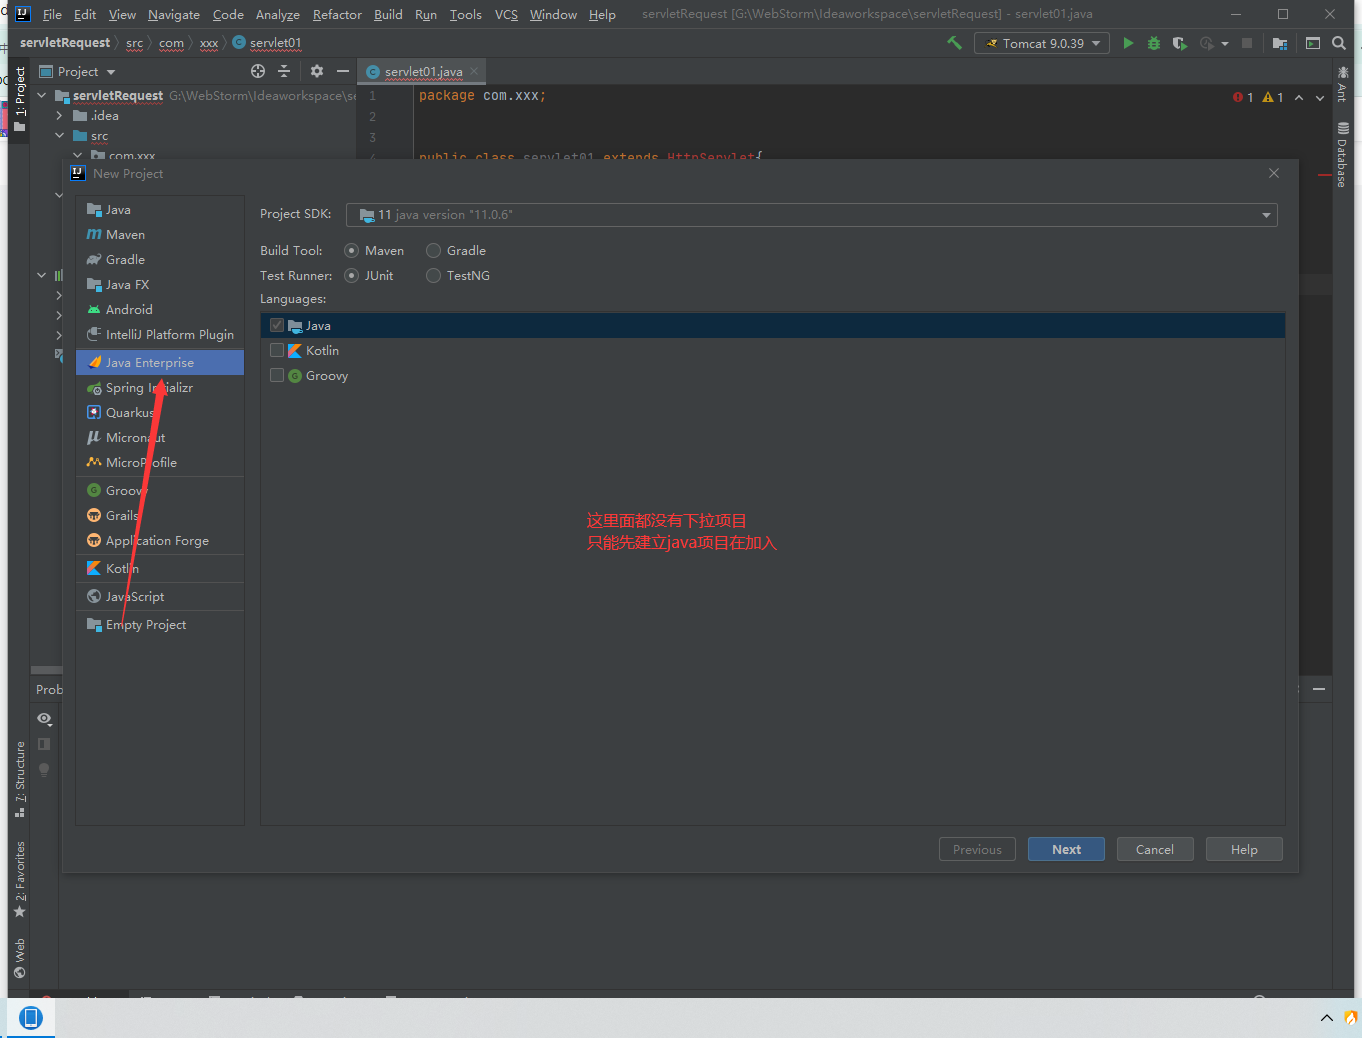Go to previous highlighted error arrow

1299,97
